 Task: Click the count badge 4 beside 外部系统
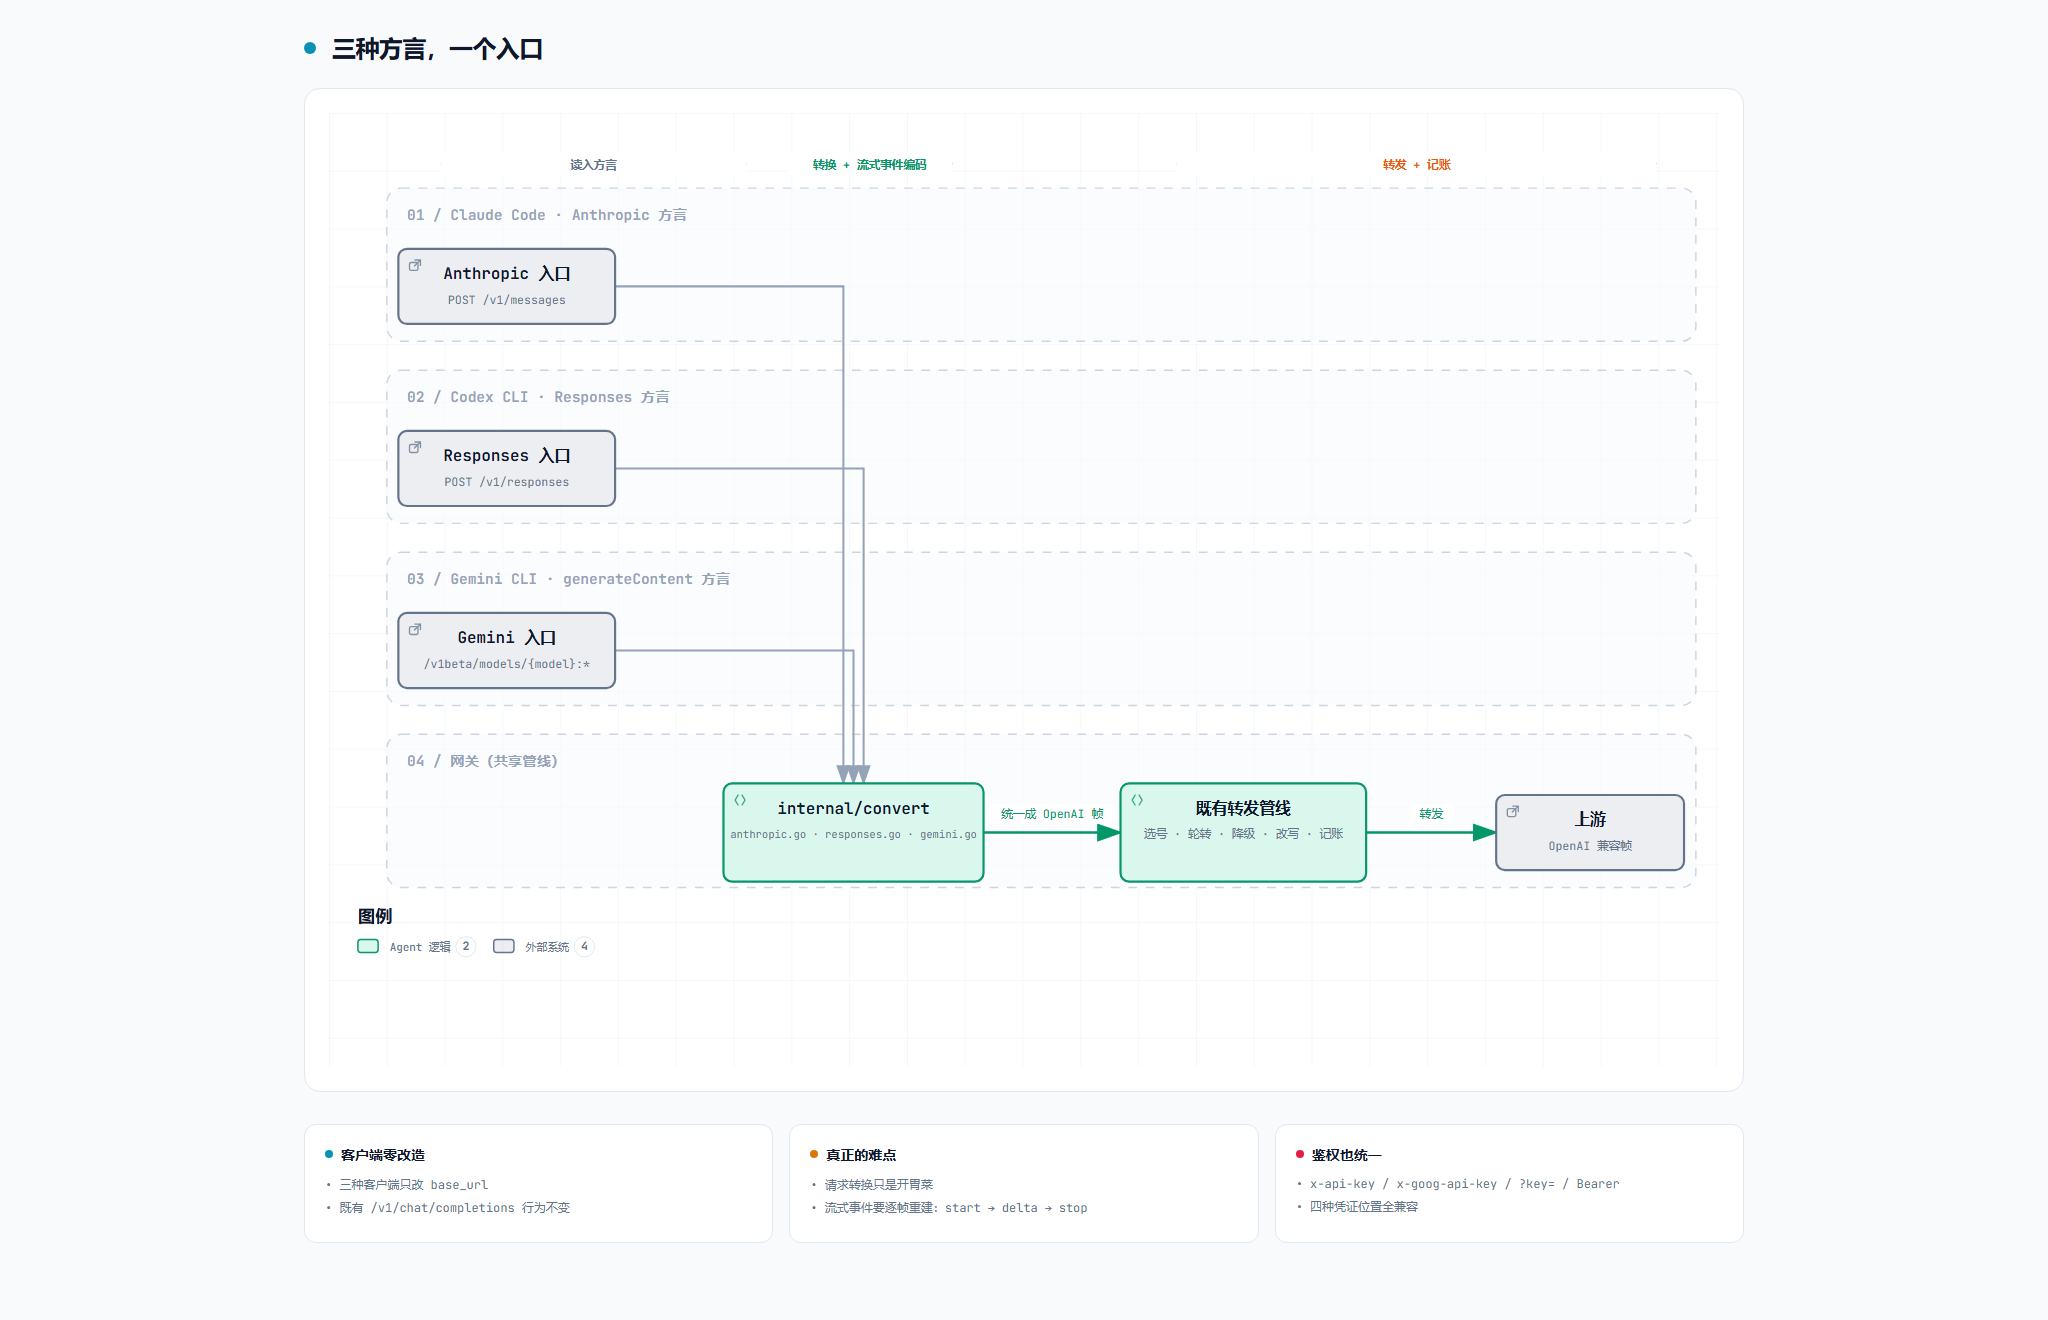tap(585, 946)
